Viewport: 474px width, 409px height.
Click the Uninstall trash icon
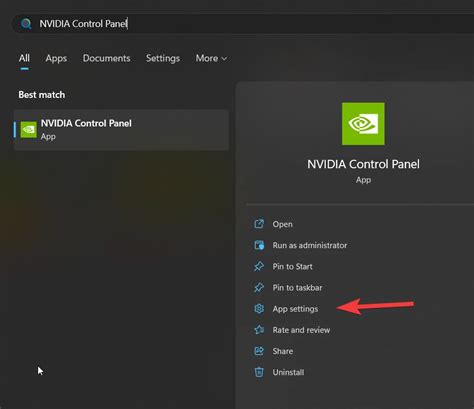point(259,372)
